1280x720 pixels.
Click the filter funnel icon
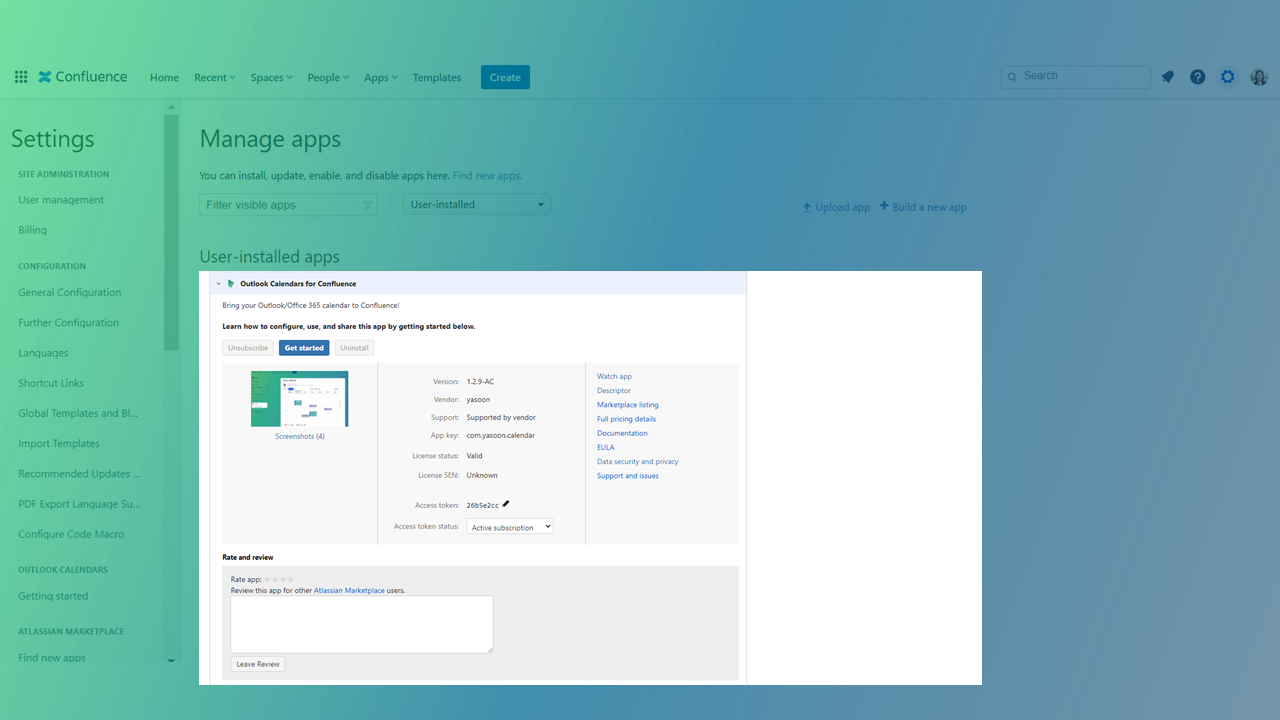(x=367, y=205)
